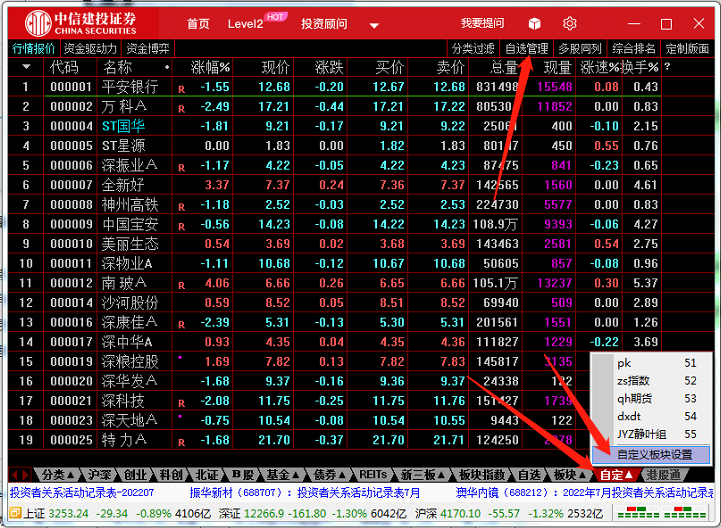Open settings gear icon in title bar

[x=570, y=23]
